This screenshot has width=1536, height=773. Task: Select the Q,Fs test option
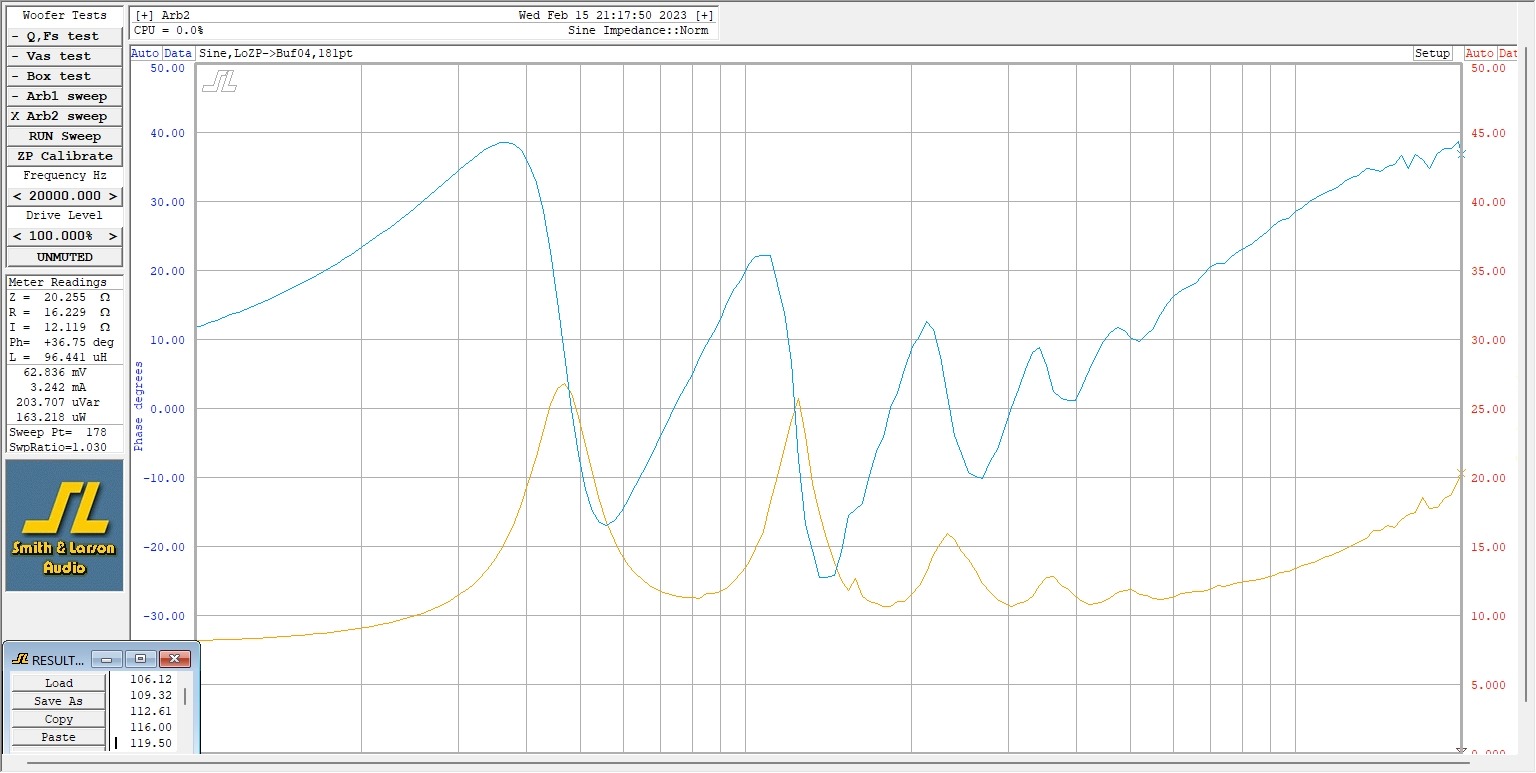click(65, 36)
